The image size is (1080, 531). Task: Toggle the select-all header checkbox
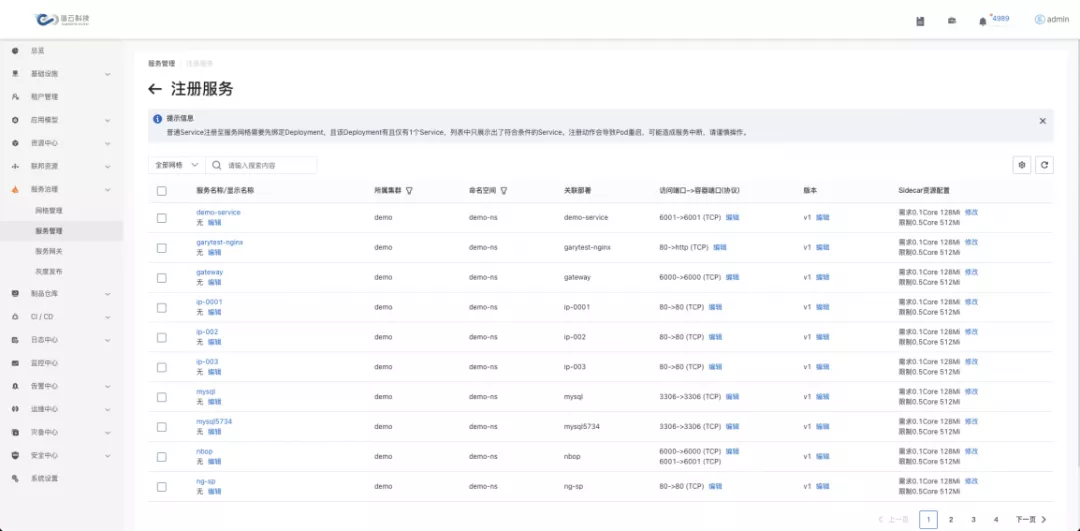(x=162, y=191)
